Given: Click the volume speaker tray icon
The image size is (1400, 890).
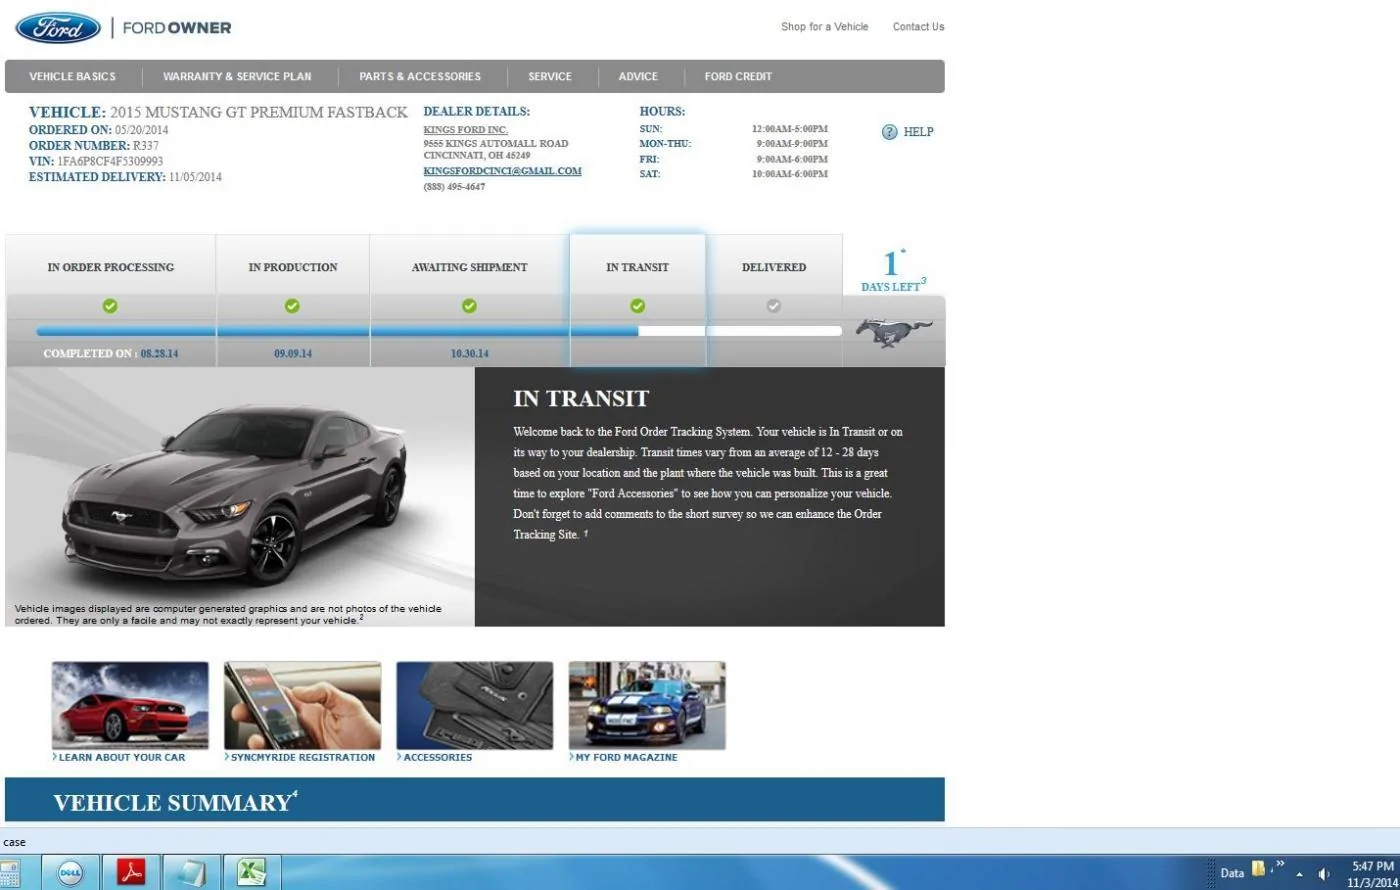Looking at the screenshot, I should point(1324,873).
